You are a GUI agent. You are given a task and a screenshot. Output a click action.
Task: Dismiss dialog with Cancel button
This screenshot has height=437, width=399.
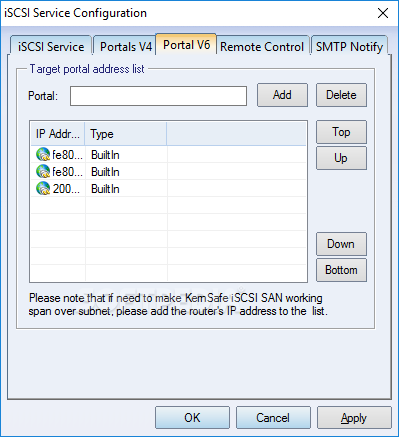(x=273, y=418)
